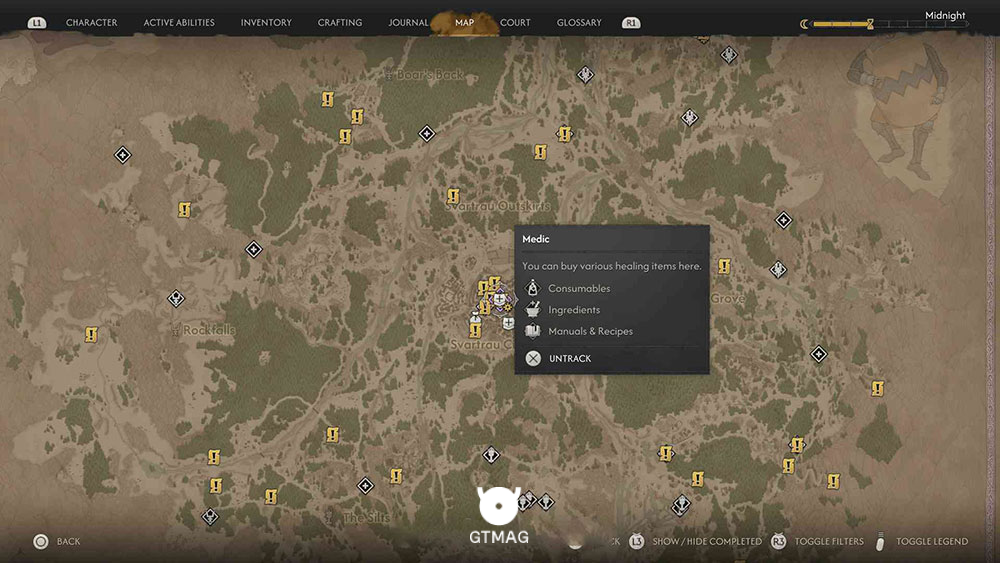Open the Inventory tab
Screen dimensions: 1000x563
[266, 22]
